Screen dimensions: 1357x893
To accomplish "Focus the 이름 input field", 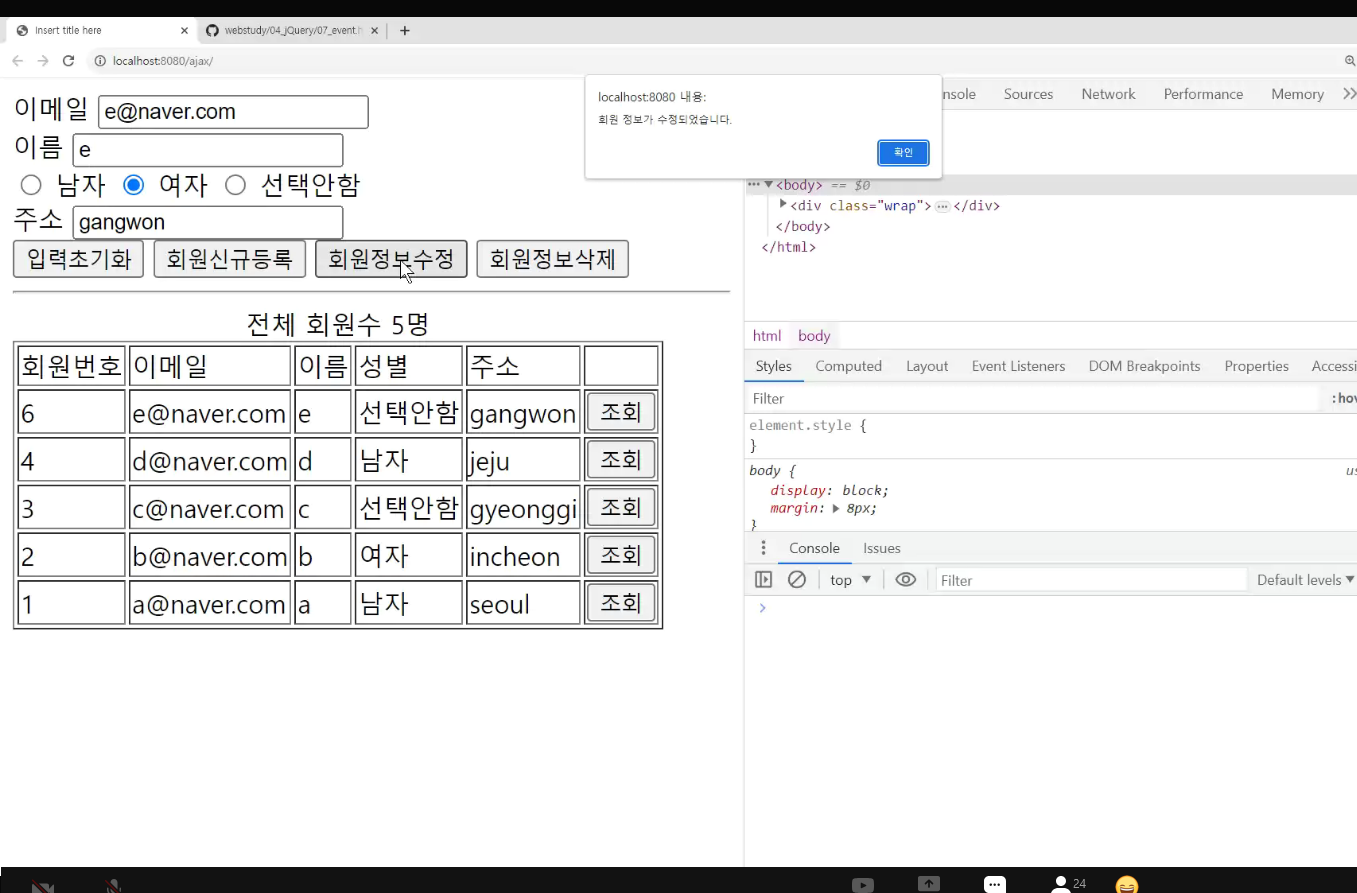I will point(208,150).
